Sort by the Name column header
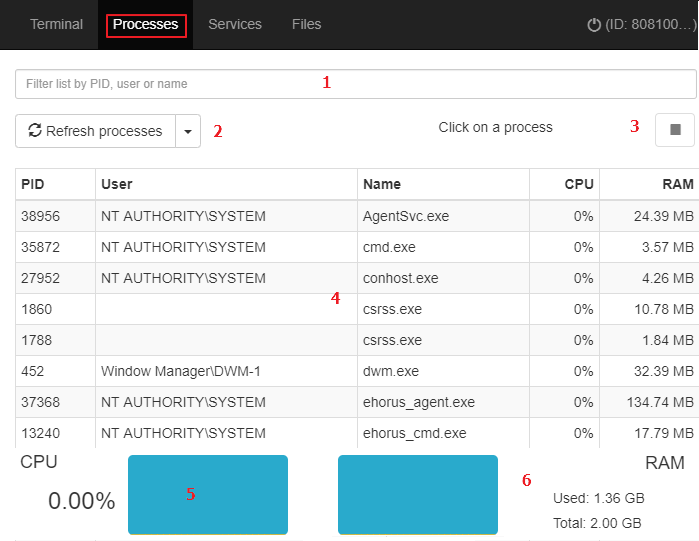This screenshot has width=699, height=541. point(382,184)
